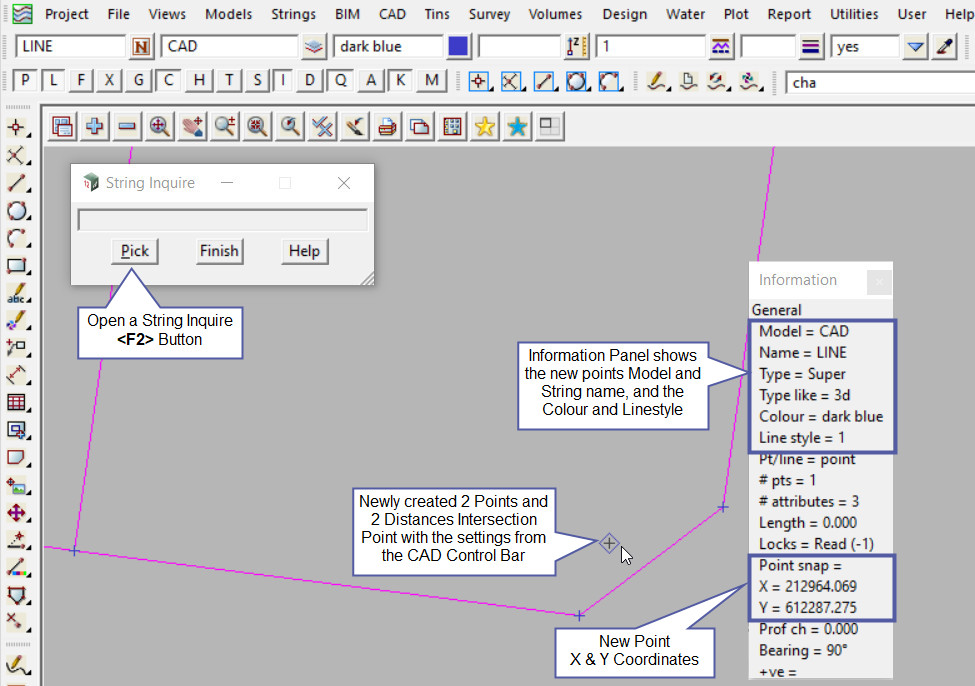Click the view zoom-out minus icon
Screen dimensions: 975x686
(127, 126)
